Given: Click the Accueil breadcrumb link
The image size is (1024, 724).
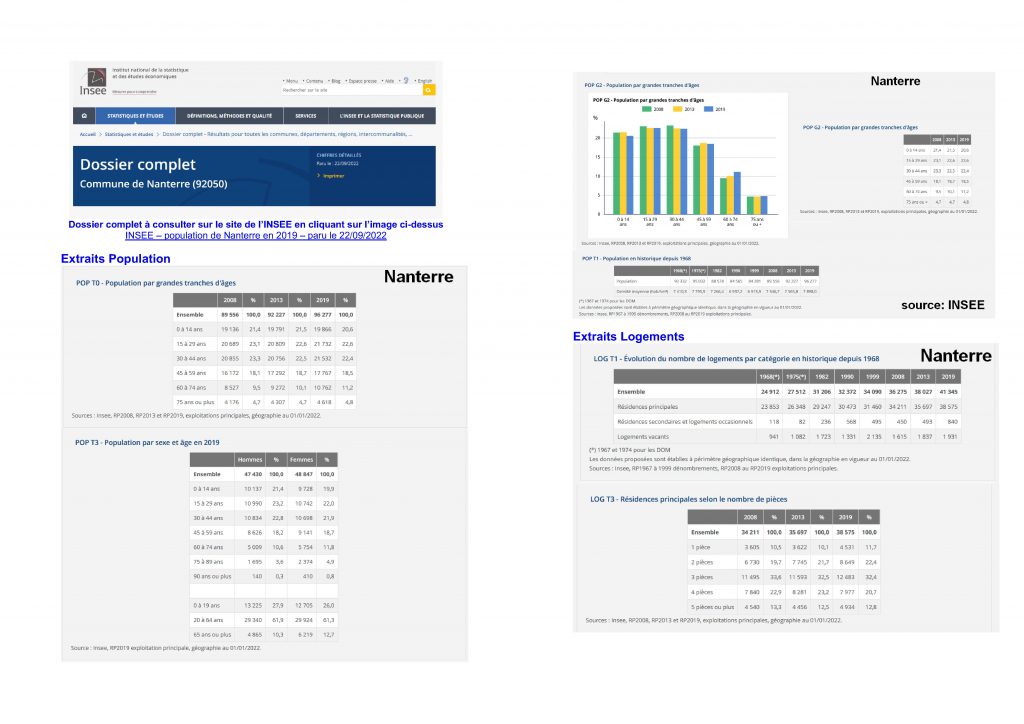Looking at the screenshot, I should (x=87, y=133).
